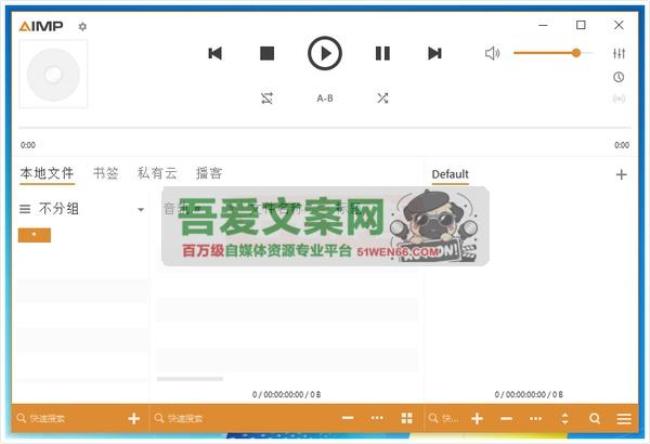Click the middle quick search field
The image size is (650, 444).
pos(243,418)
